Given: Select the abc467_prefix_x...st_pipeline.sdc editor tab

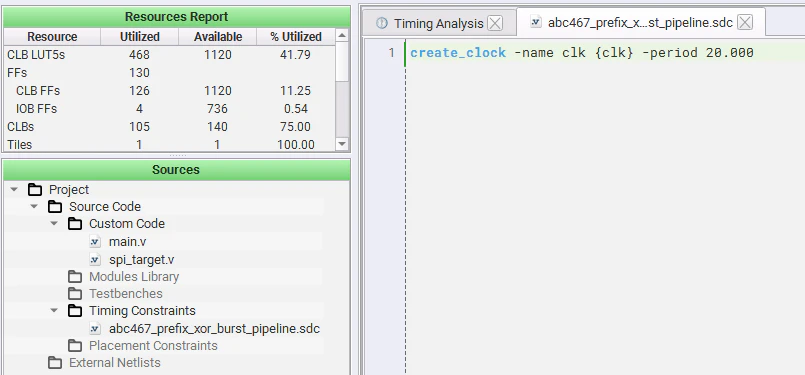Looking at the screenshot, I should (x=640, y=23).
